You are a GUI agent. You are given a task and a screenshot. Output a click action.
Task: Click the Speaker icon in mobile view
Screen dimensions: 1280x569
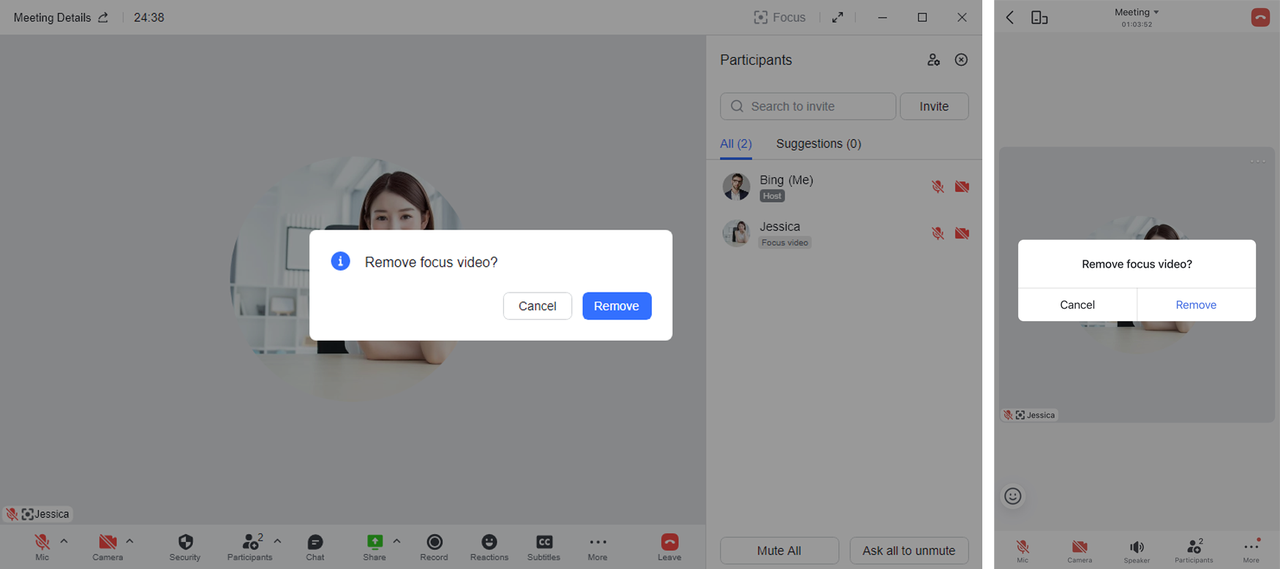click(x=1137, y=547)
